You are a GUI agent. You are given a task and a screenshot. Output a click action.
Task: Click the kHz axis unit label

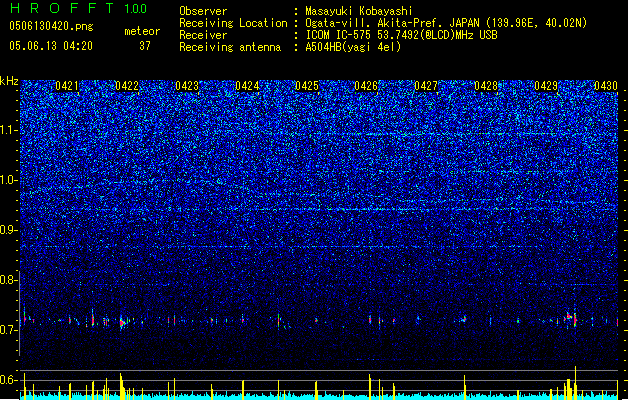pos(9,81)
